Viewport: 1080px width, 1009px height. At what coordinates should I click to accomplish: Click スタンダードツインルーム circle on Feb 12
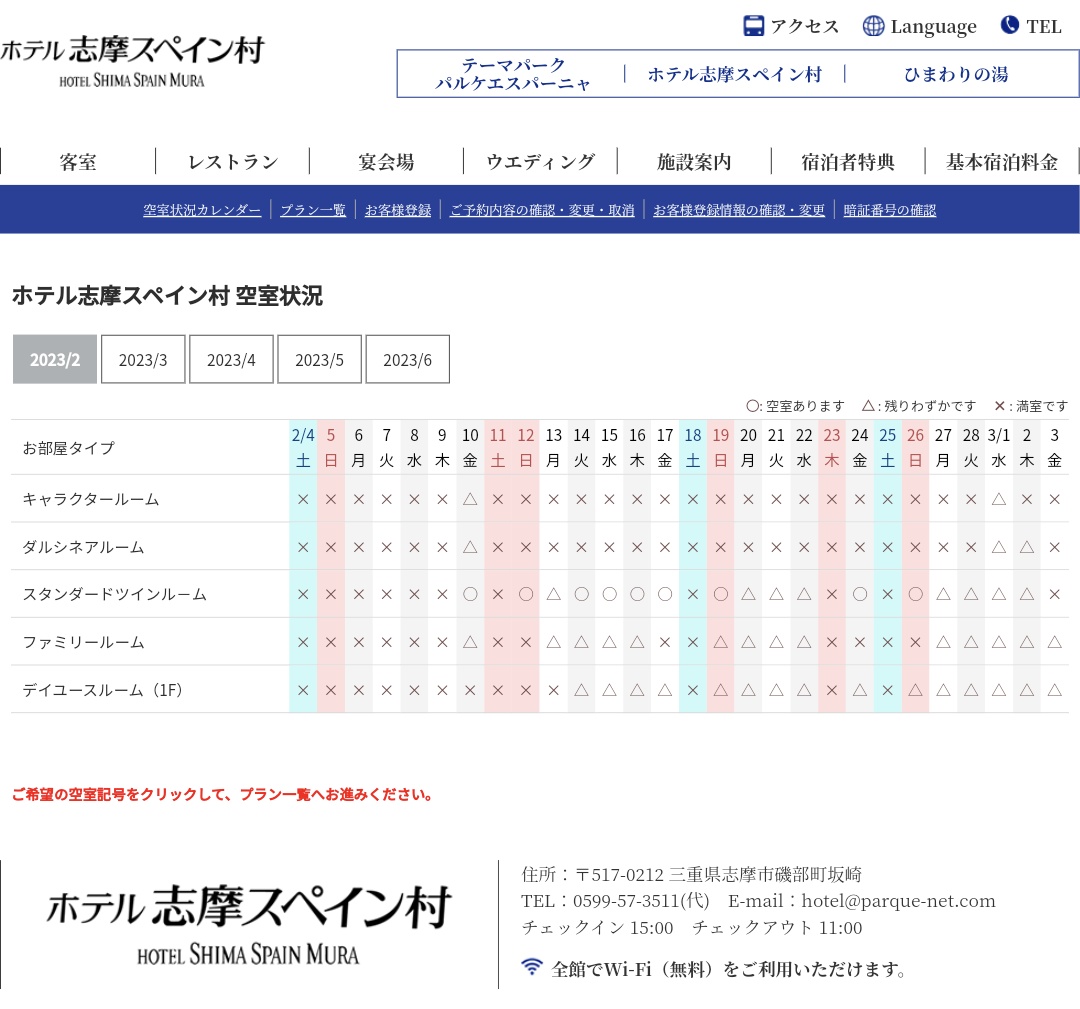pos(526,594)
